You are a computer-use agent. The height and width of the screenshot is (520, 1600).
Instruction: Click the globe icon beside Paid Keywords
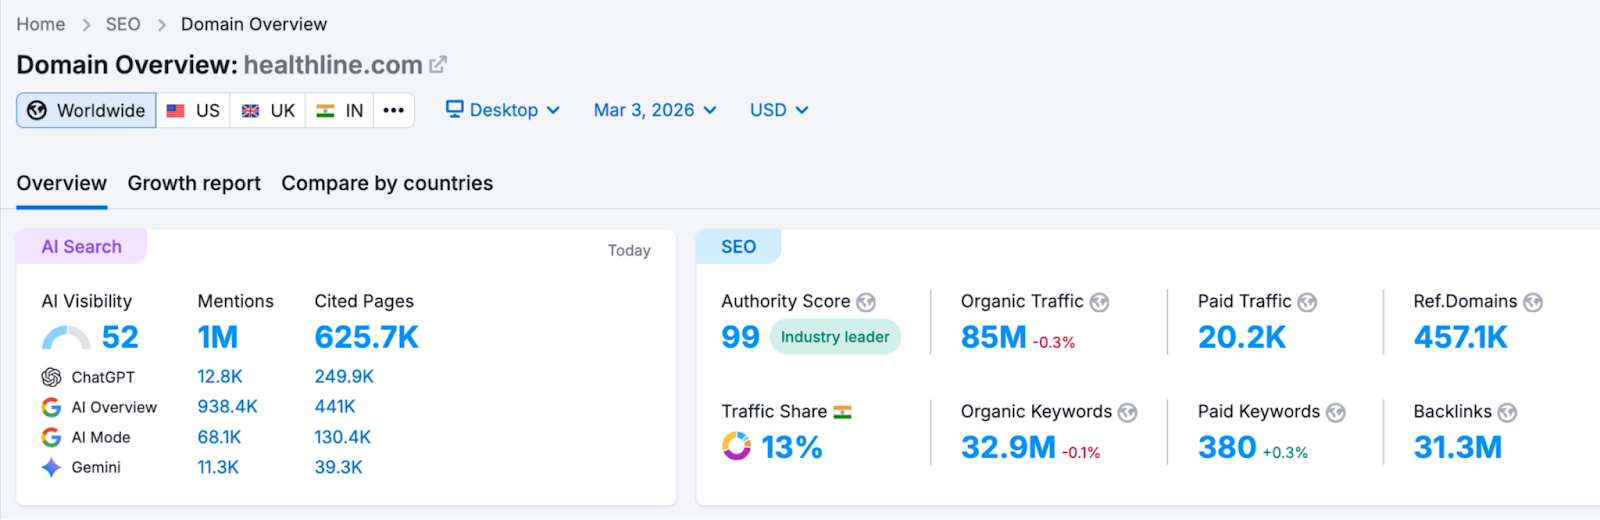1335,412
